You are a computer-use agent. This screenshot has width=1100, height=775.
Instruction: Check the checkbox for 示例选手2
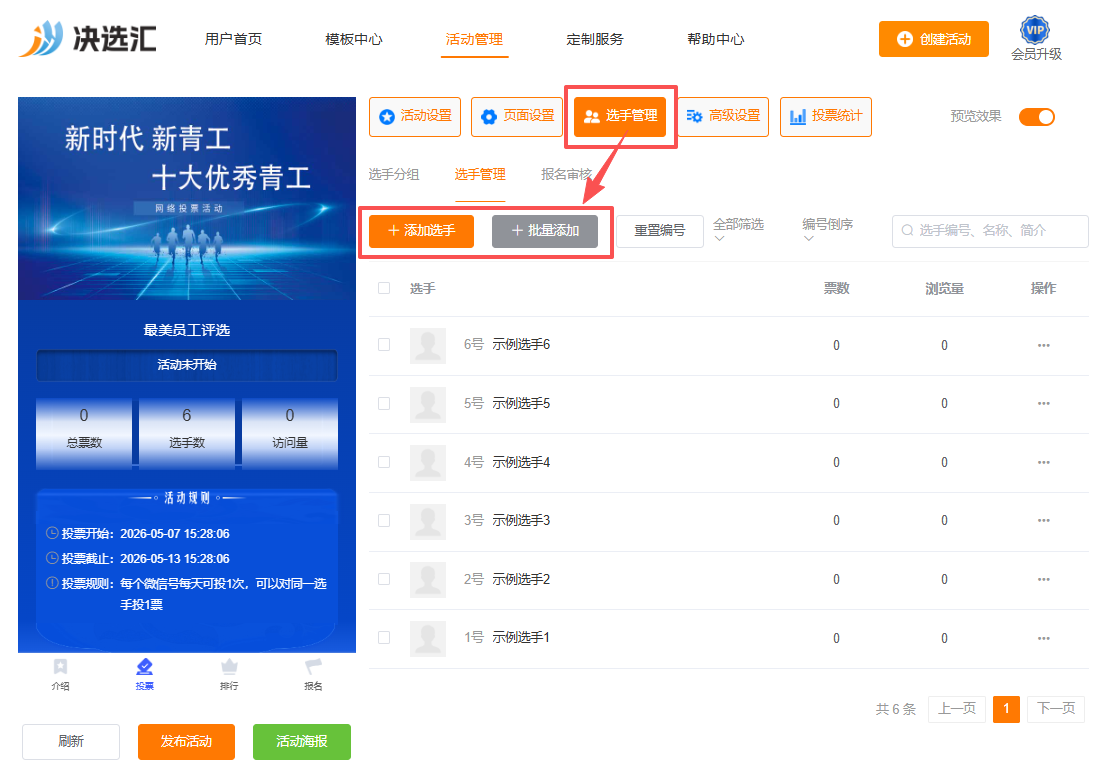pyautogui.click(x=384, y=579)
